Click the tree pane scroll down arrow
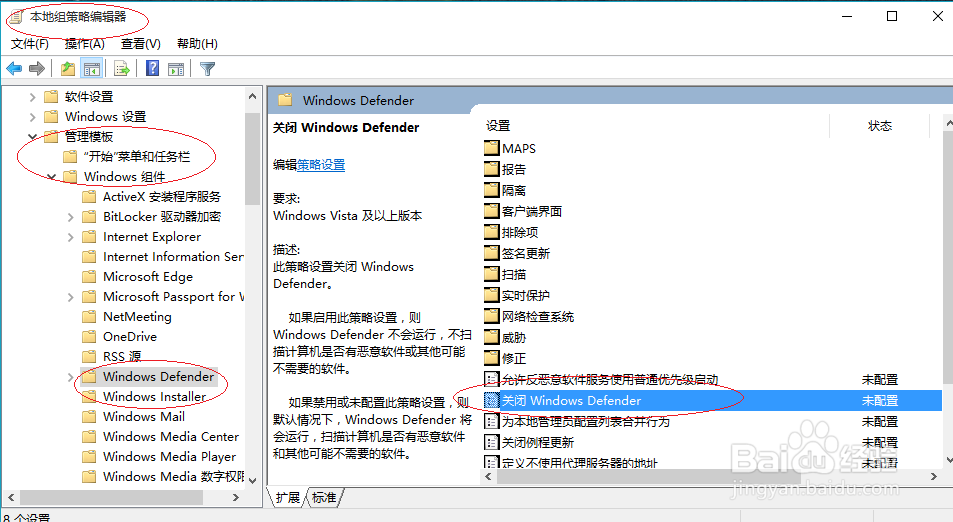Screen dimensions: 953x522 (252, 480)
